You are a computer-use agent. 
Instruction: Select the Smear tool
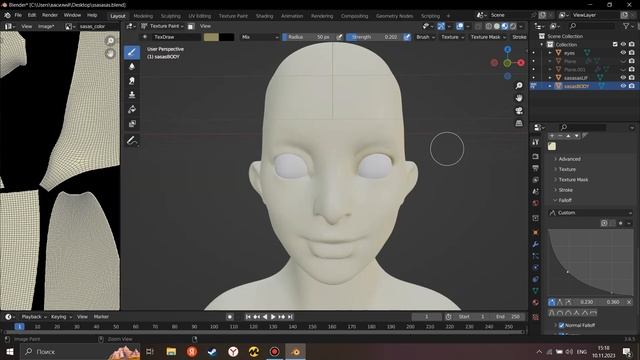[131, 81]
